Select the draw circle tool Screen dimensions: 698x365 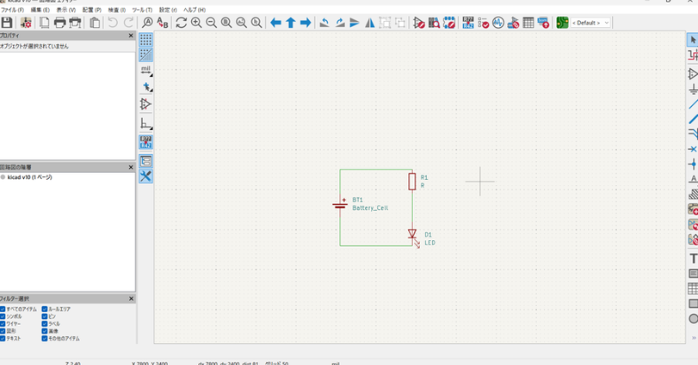pos(693,318)
